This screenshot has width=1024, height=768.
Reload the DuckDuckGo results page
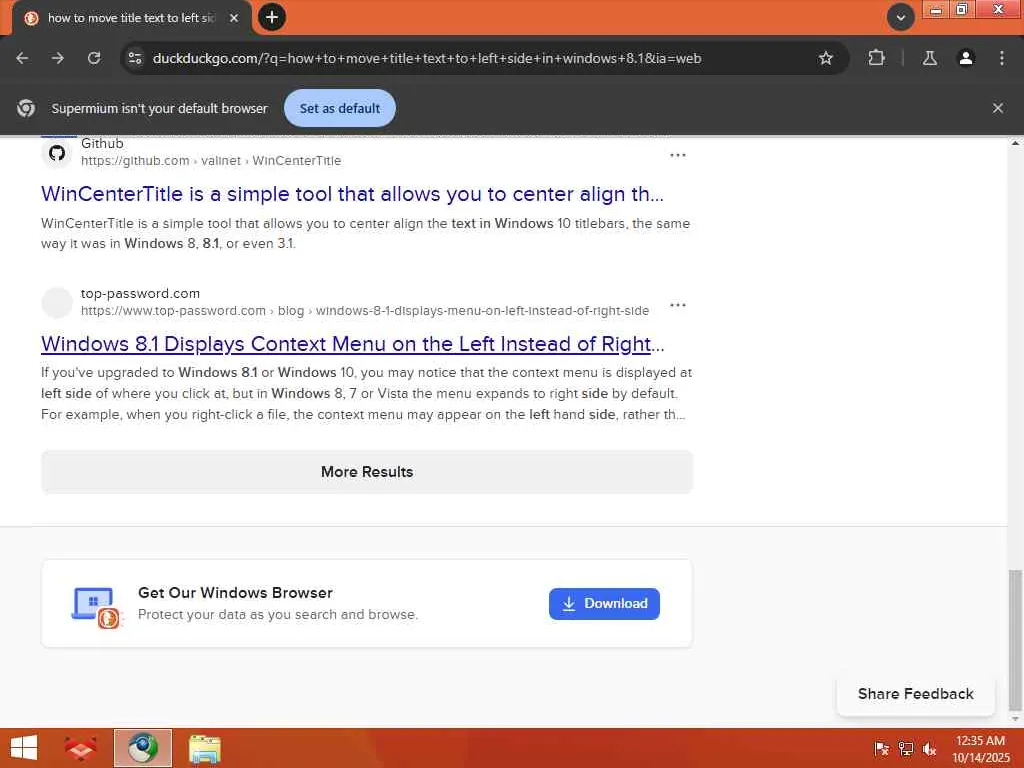click(94, 58)
